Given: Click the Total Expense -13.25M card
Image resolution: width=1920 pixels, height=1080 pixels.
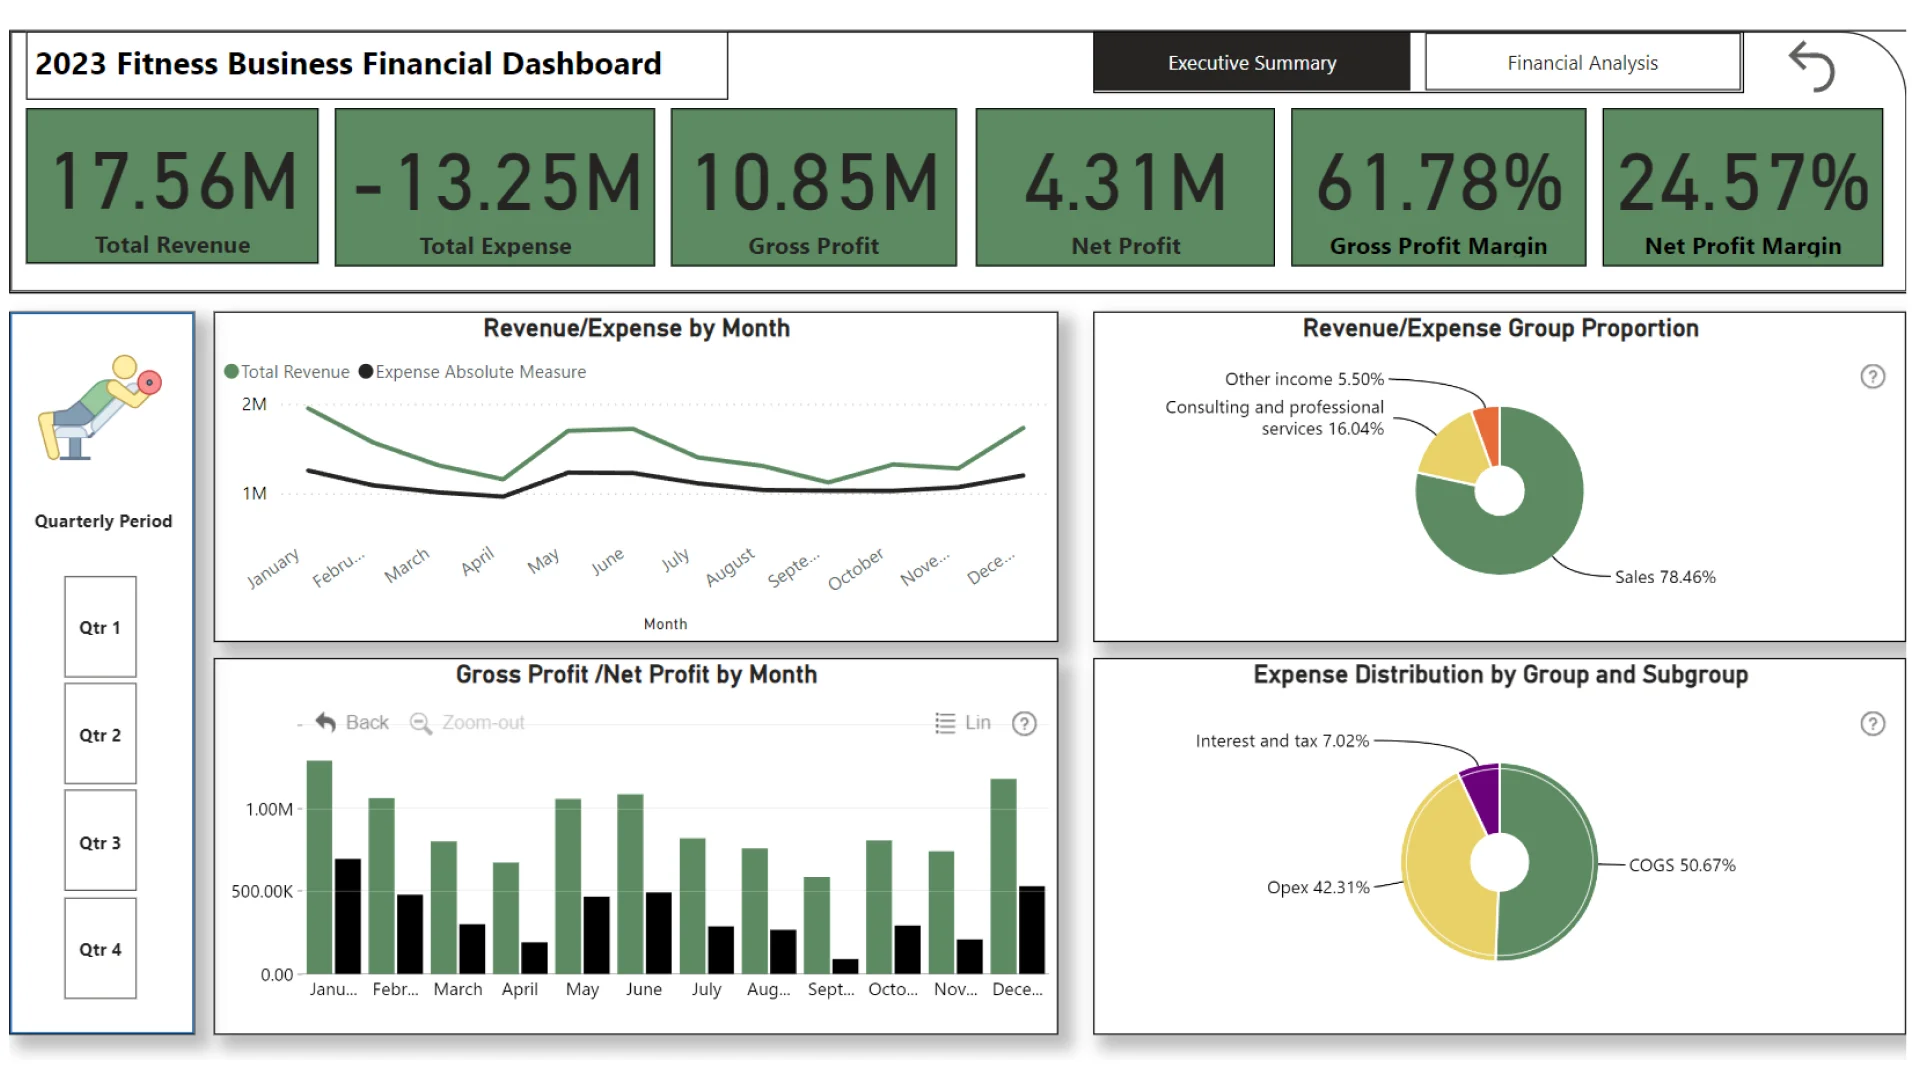Looking at the screenshot, I should 495,187.
